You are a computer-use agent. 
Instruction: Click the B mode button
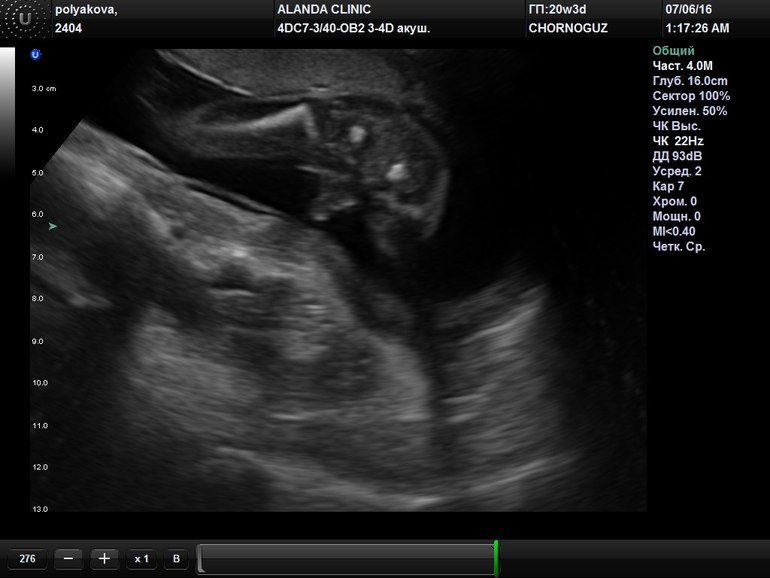175,559
